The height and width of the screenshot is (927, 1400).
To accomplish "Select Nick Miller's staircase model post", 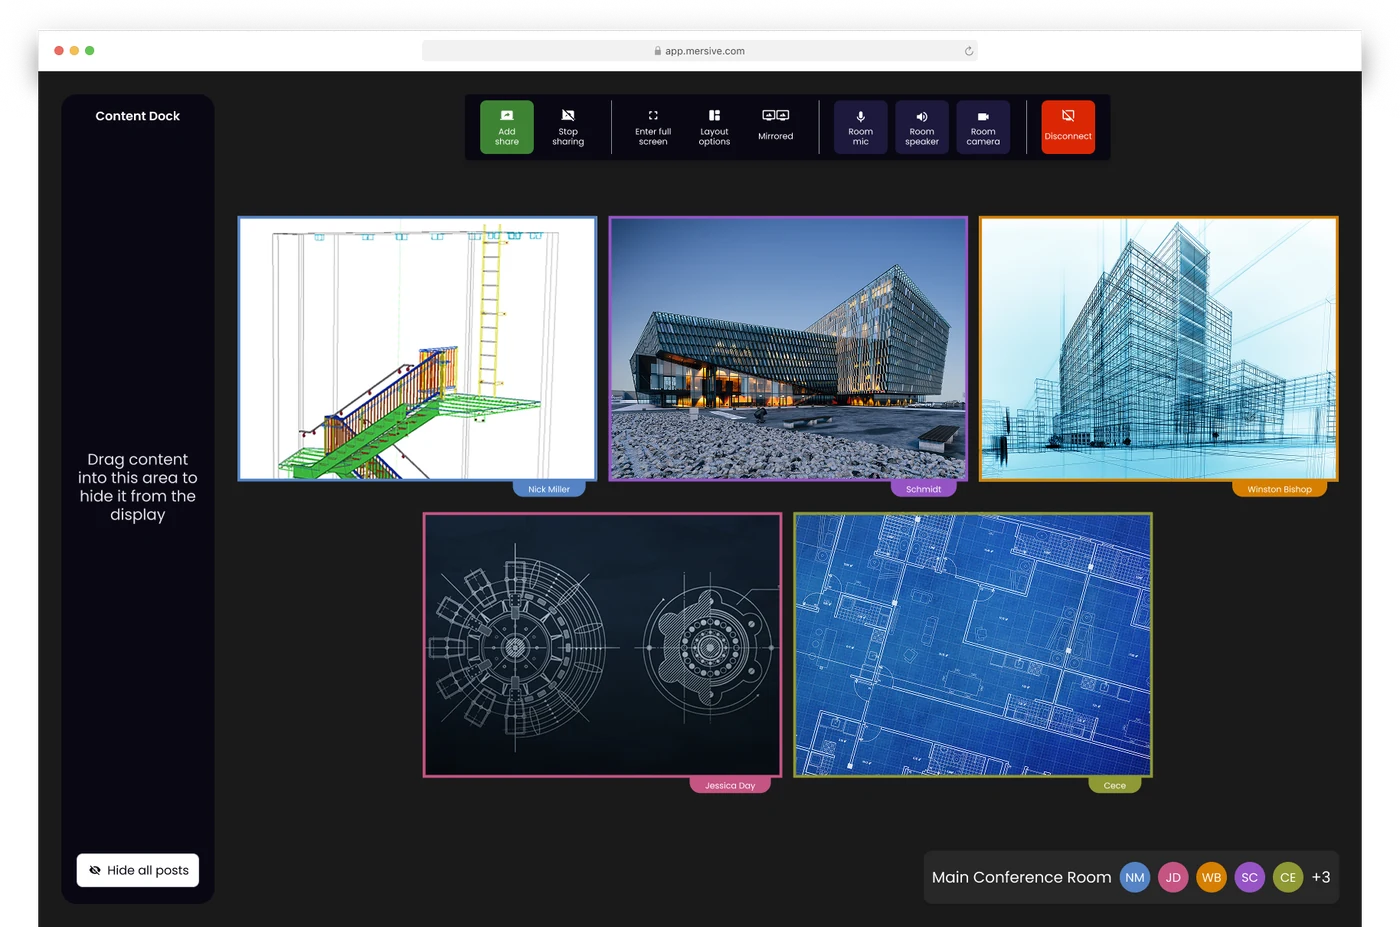I will tap(417, 349).
